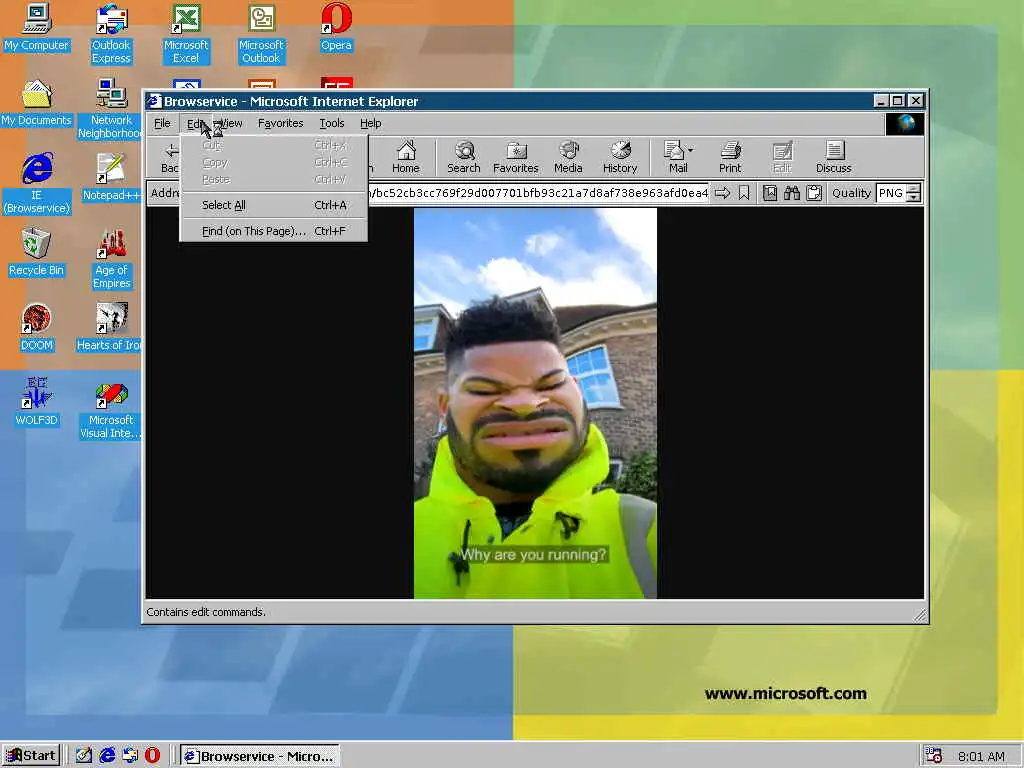Click the Browservice taskbar button
The height and width of the screenshot is (768, 1024).
point(260,756)
